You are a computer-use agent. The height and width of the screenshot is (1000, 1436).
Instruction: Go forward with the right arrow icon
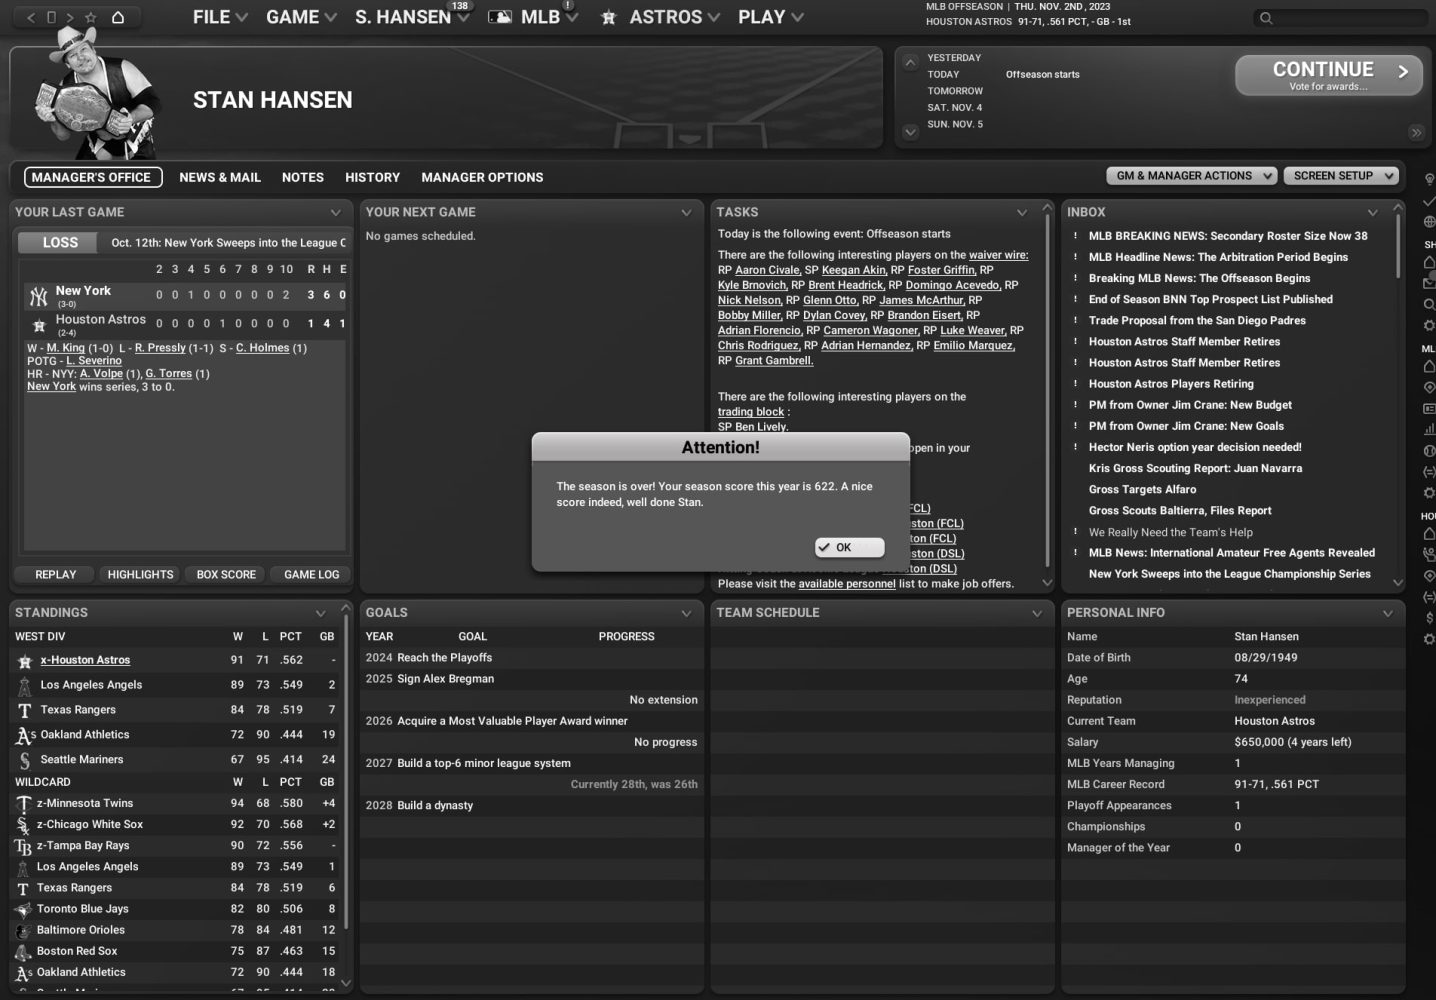pyautogui.click(x=72, y=17)
